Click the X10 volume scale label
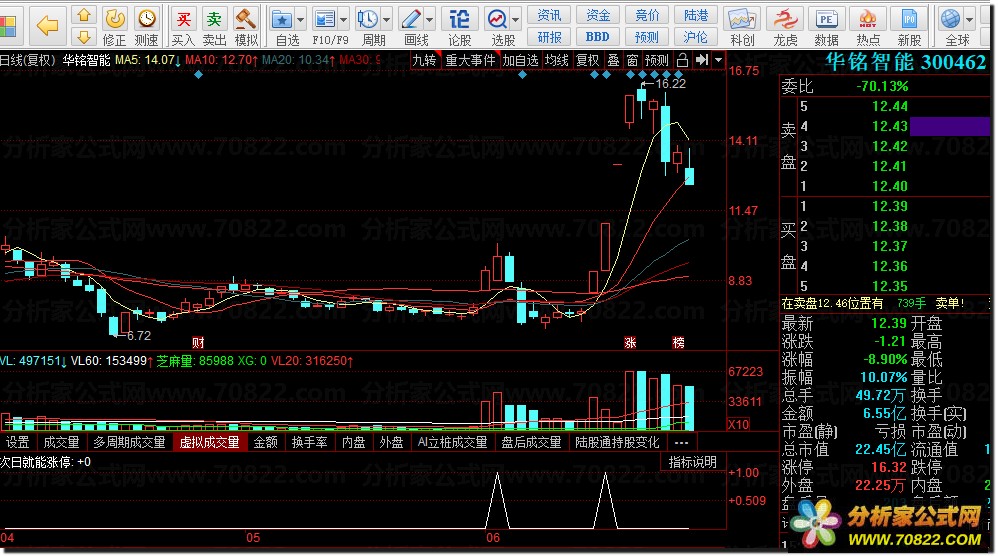Screen dimensions: 998x556 (x=738, y=424)
